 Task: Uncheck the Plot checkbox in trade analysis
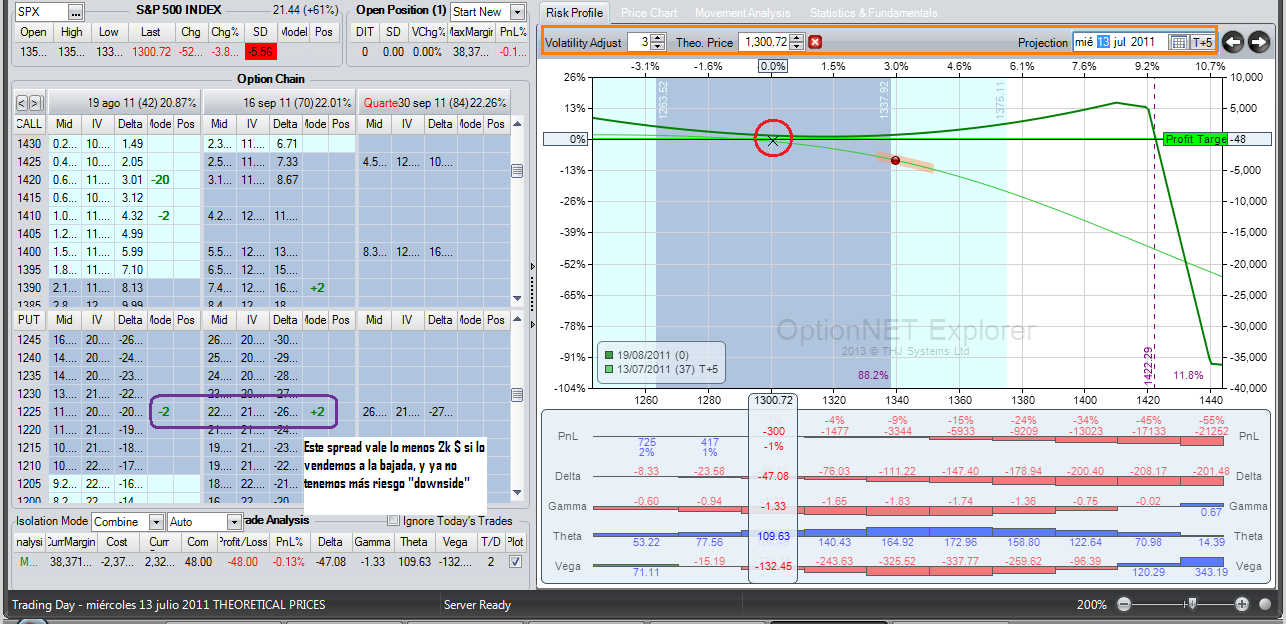click(x=515, y=562)
